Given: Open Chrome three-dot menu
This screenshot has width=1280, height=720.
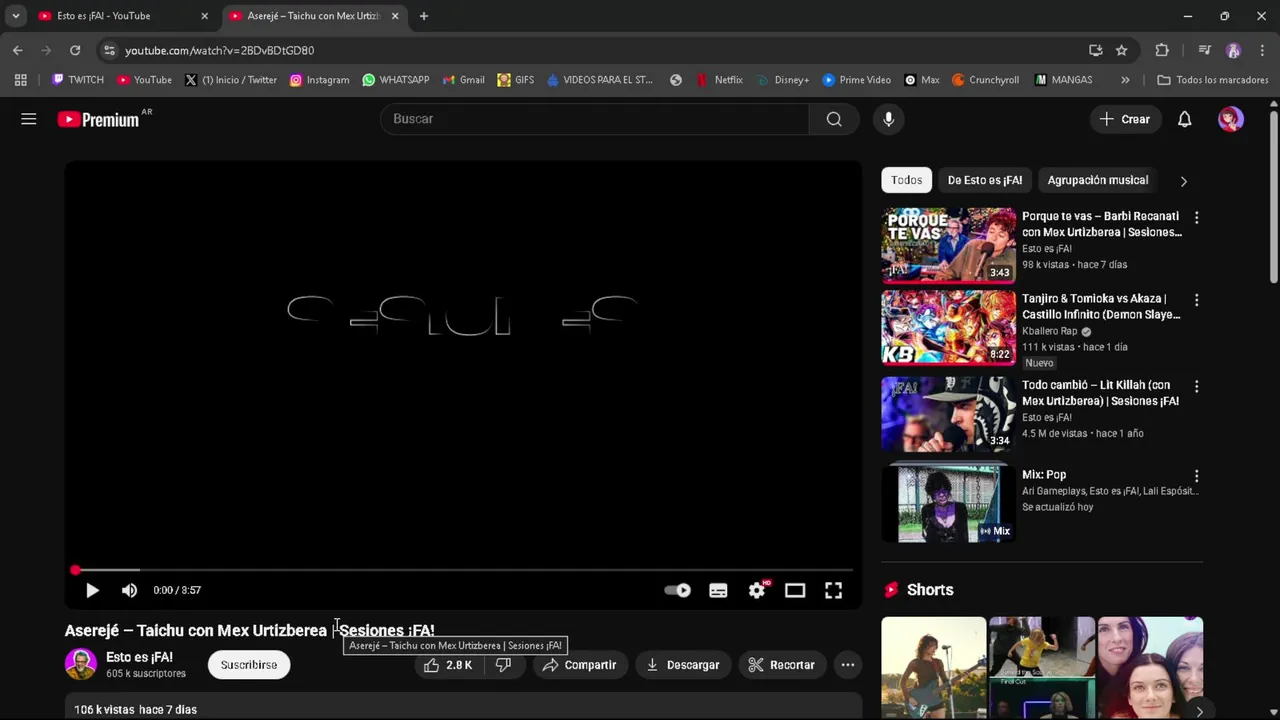Looking at the screenshot, I should (x=1263, y=50).
